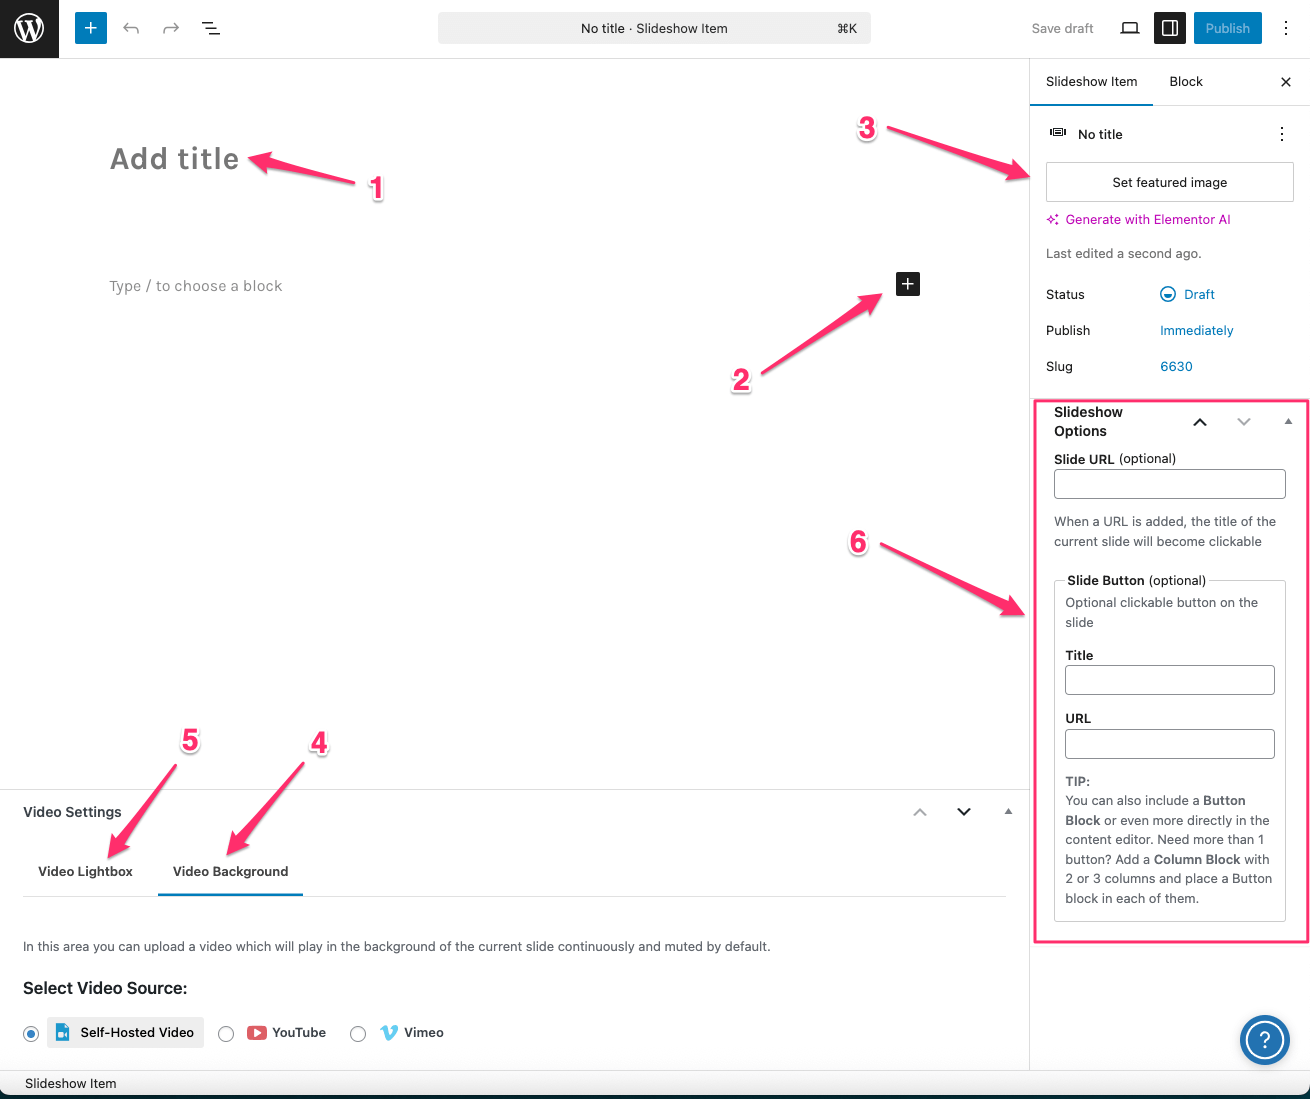This screenshot has height=1099, width=1310.
Task: Collapse the Slideshow Options panel triangle
Action: coord(1288,422)
